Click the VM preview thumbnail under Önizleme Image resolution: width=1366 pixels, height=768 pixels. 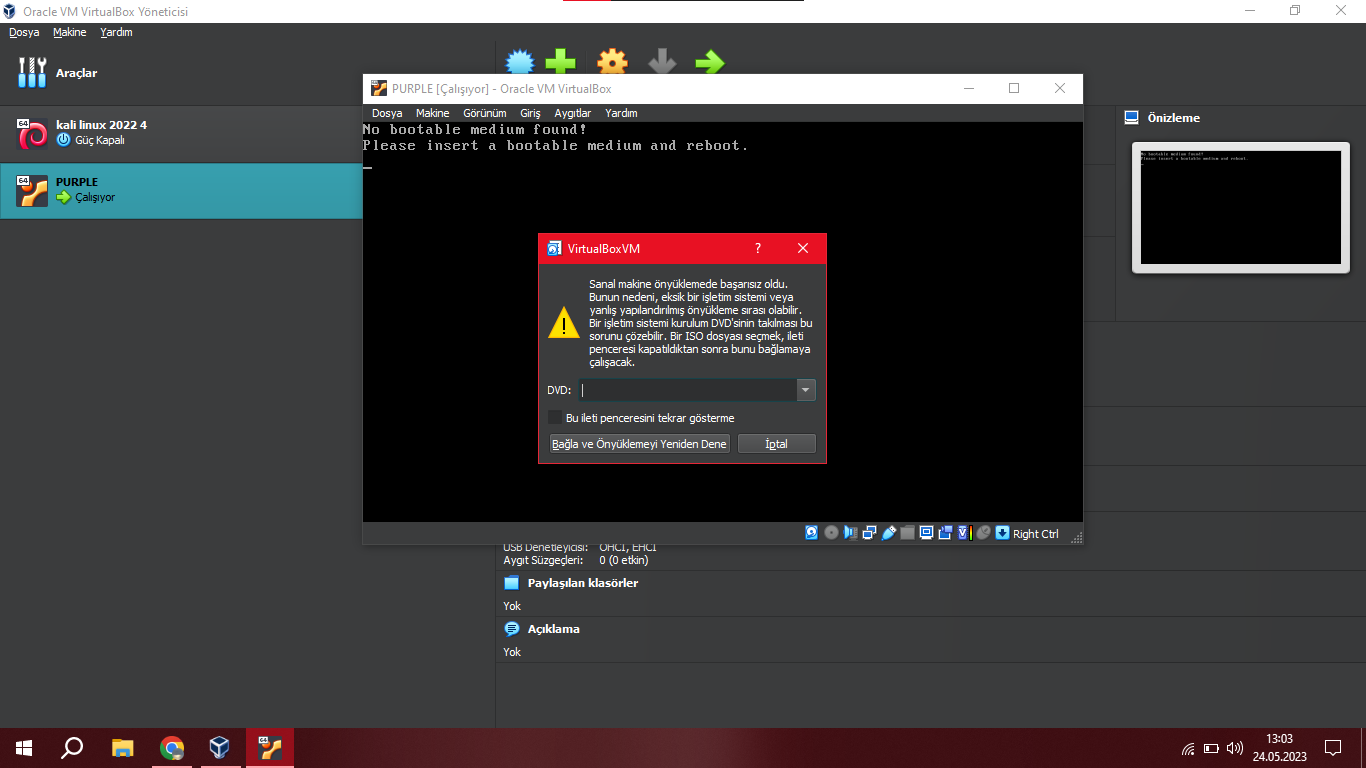(x=1240, y=207)
